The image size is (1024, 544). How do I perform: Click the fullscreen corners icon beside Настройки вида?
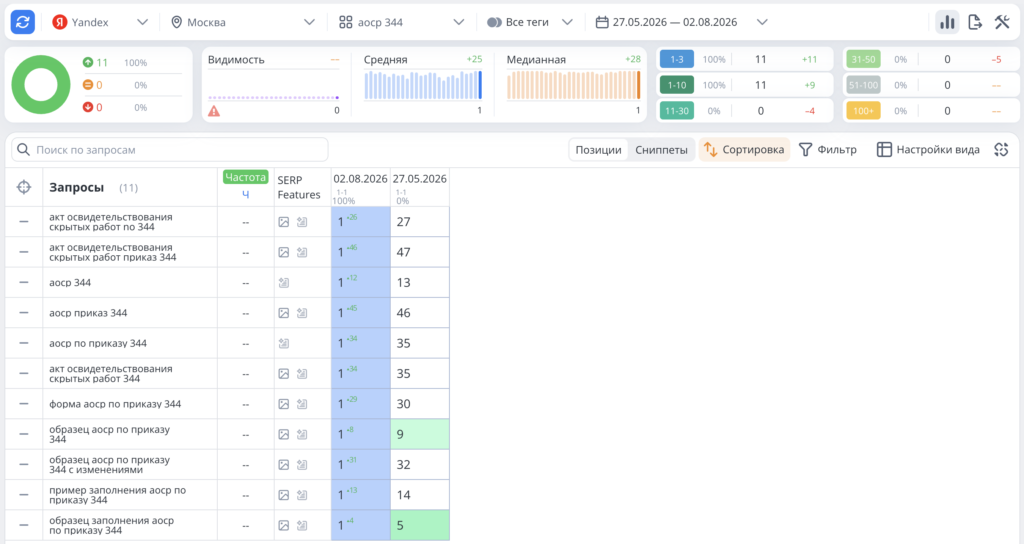click(x=1001, y=150)
